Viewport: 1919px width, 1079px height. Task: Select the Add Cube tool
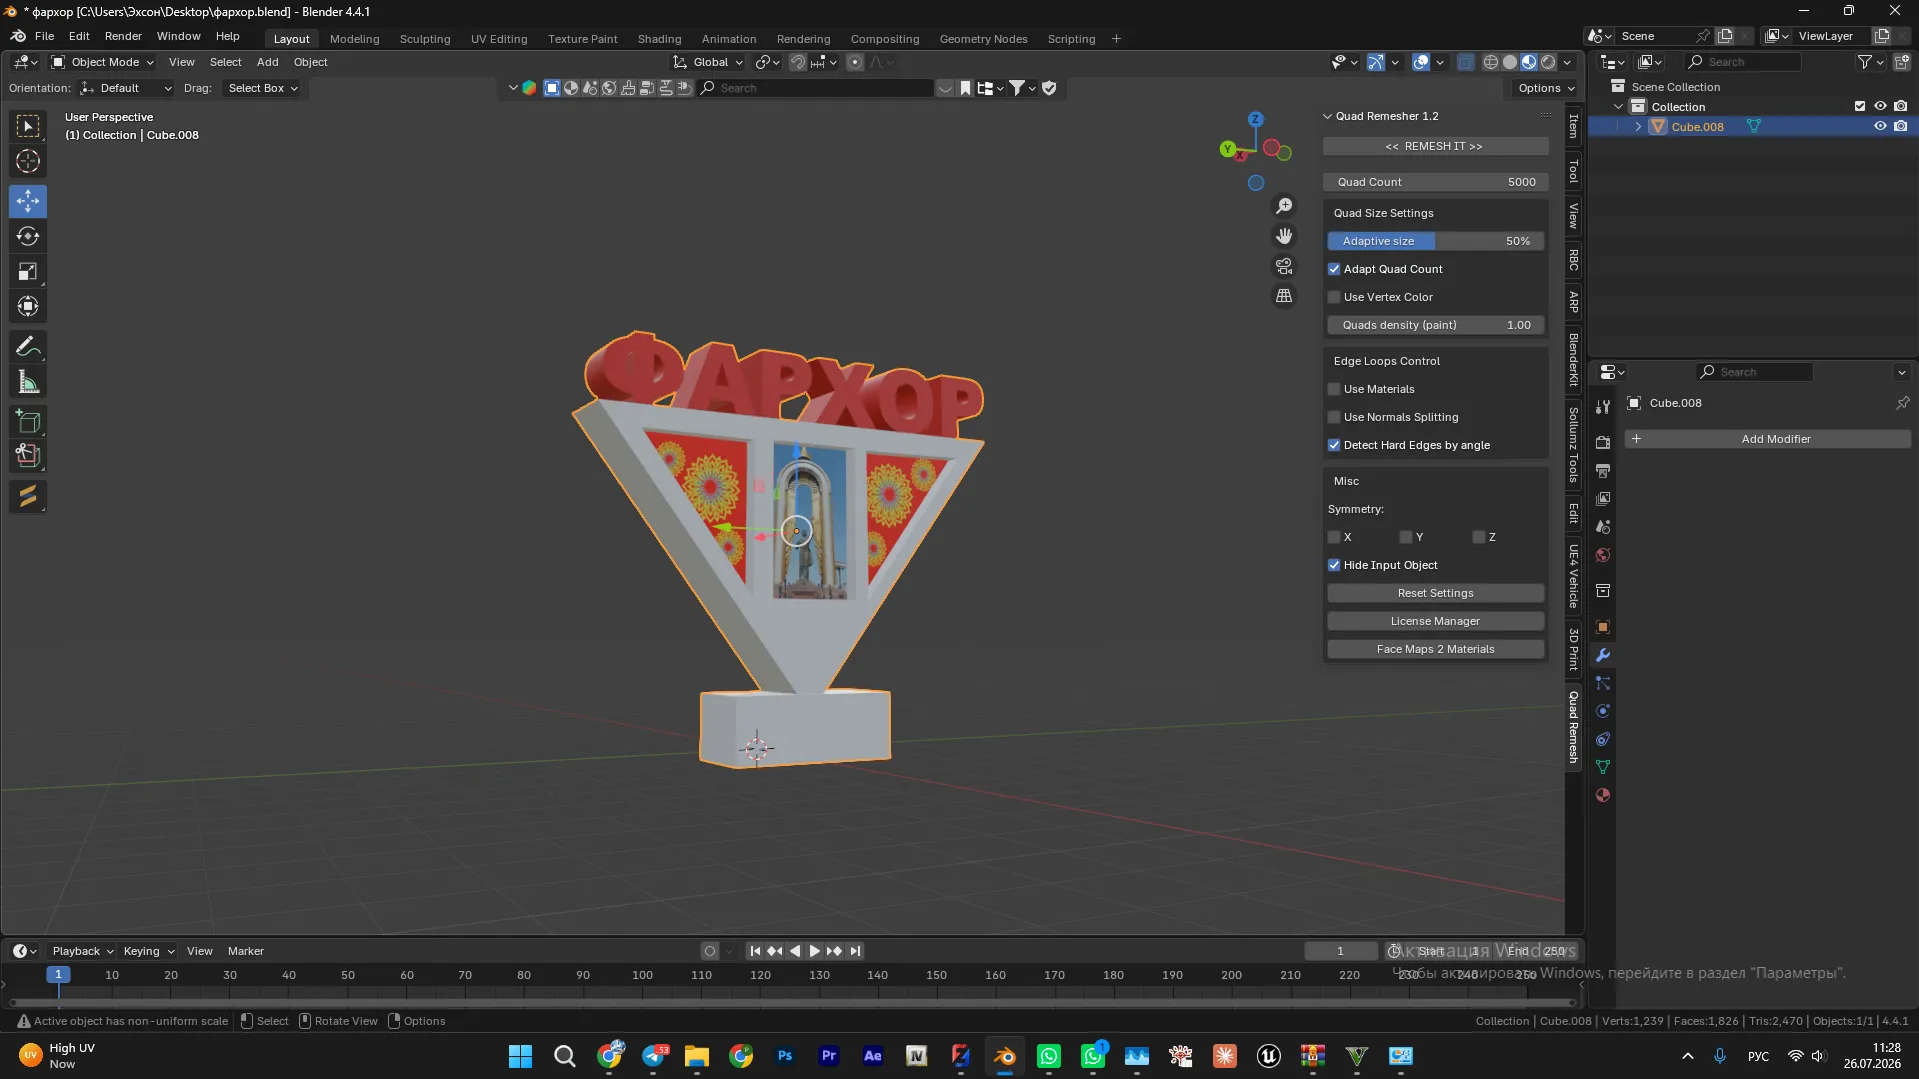pyautogui.click(x=28, y=421)
